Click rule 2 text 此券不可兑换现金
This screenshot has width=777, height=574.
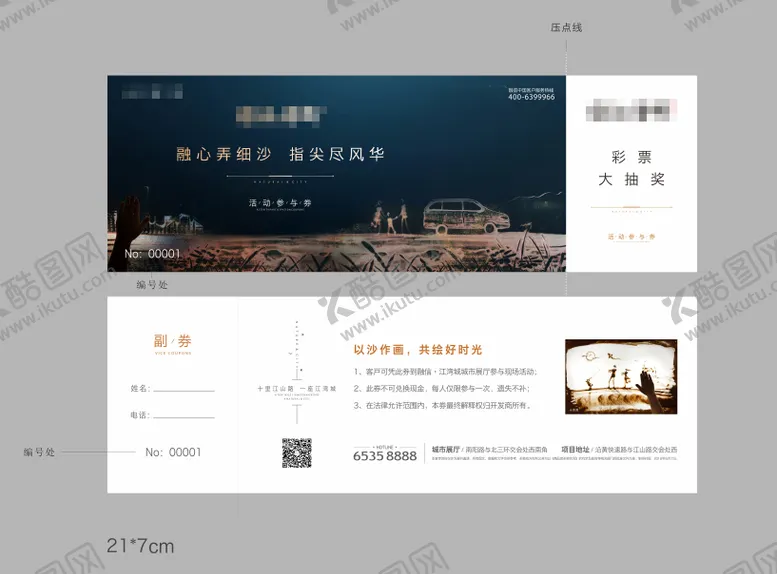[442, 389]
